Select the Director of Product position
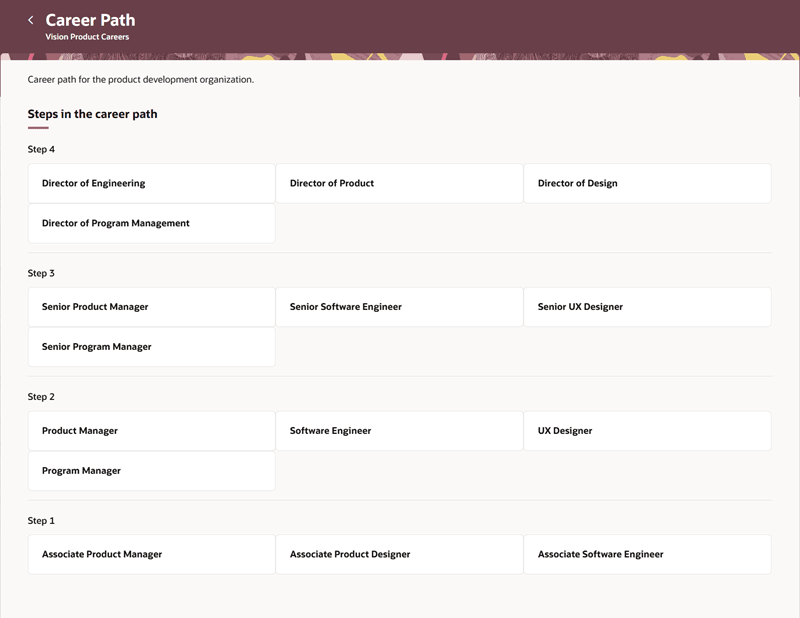Screen dimensions: 800x618 [399, 183]
